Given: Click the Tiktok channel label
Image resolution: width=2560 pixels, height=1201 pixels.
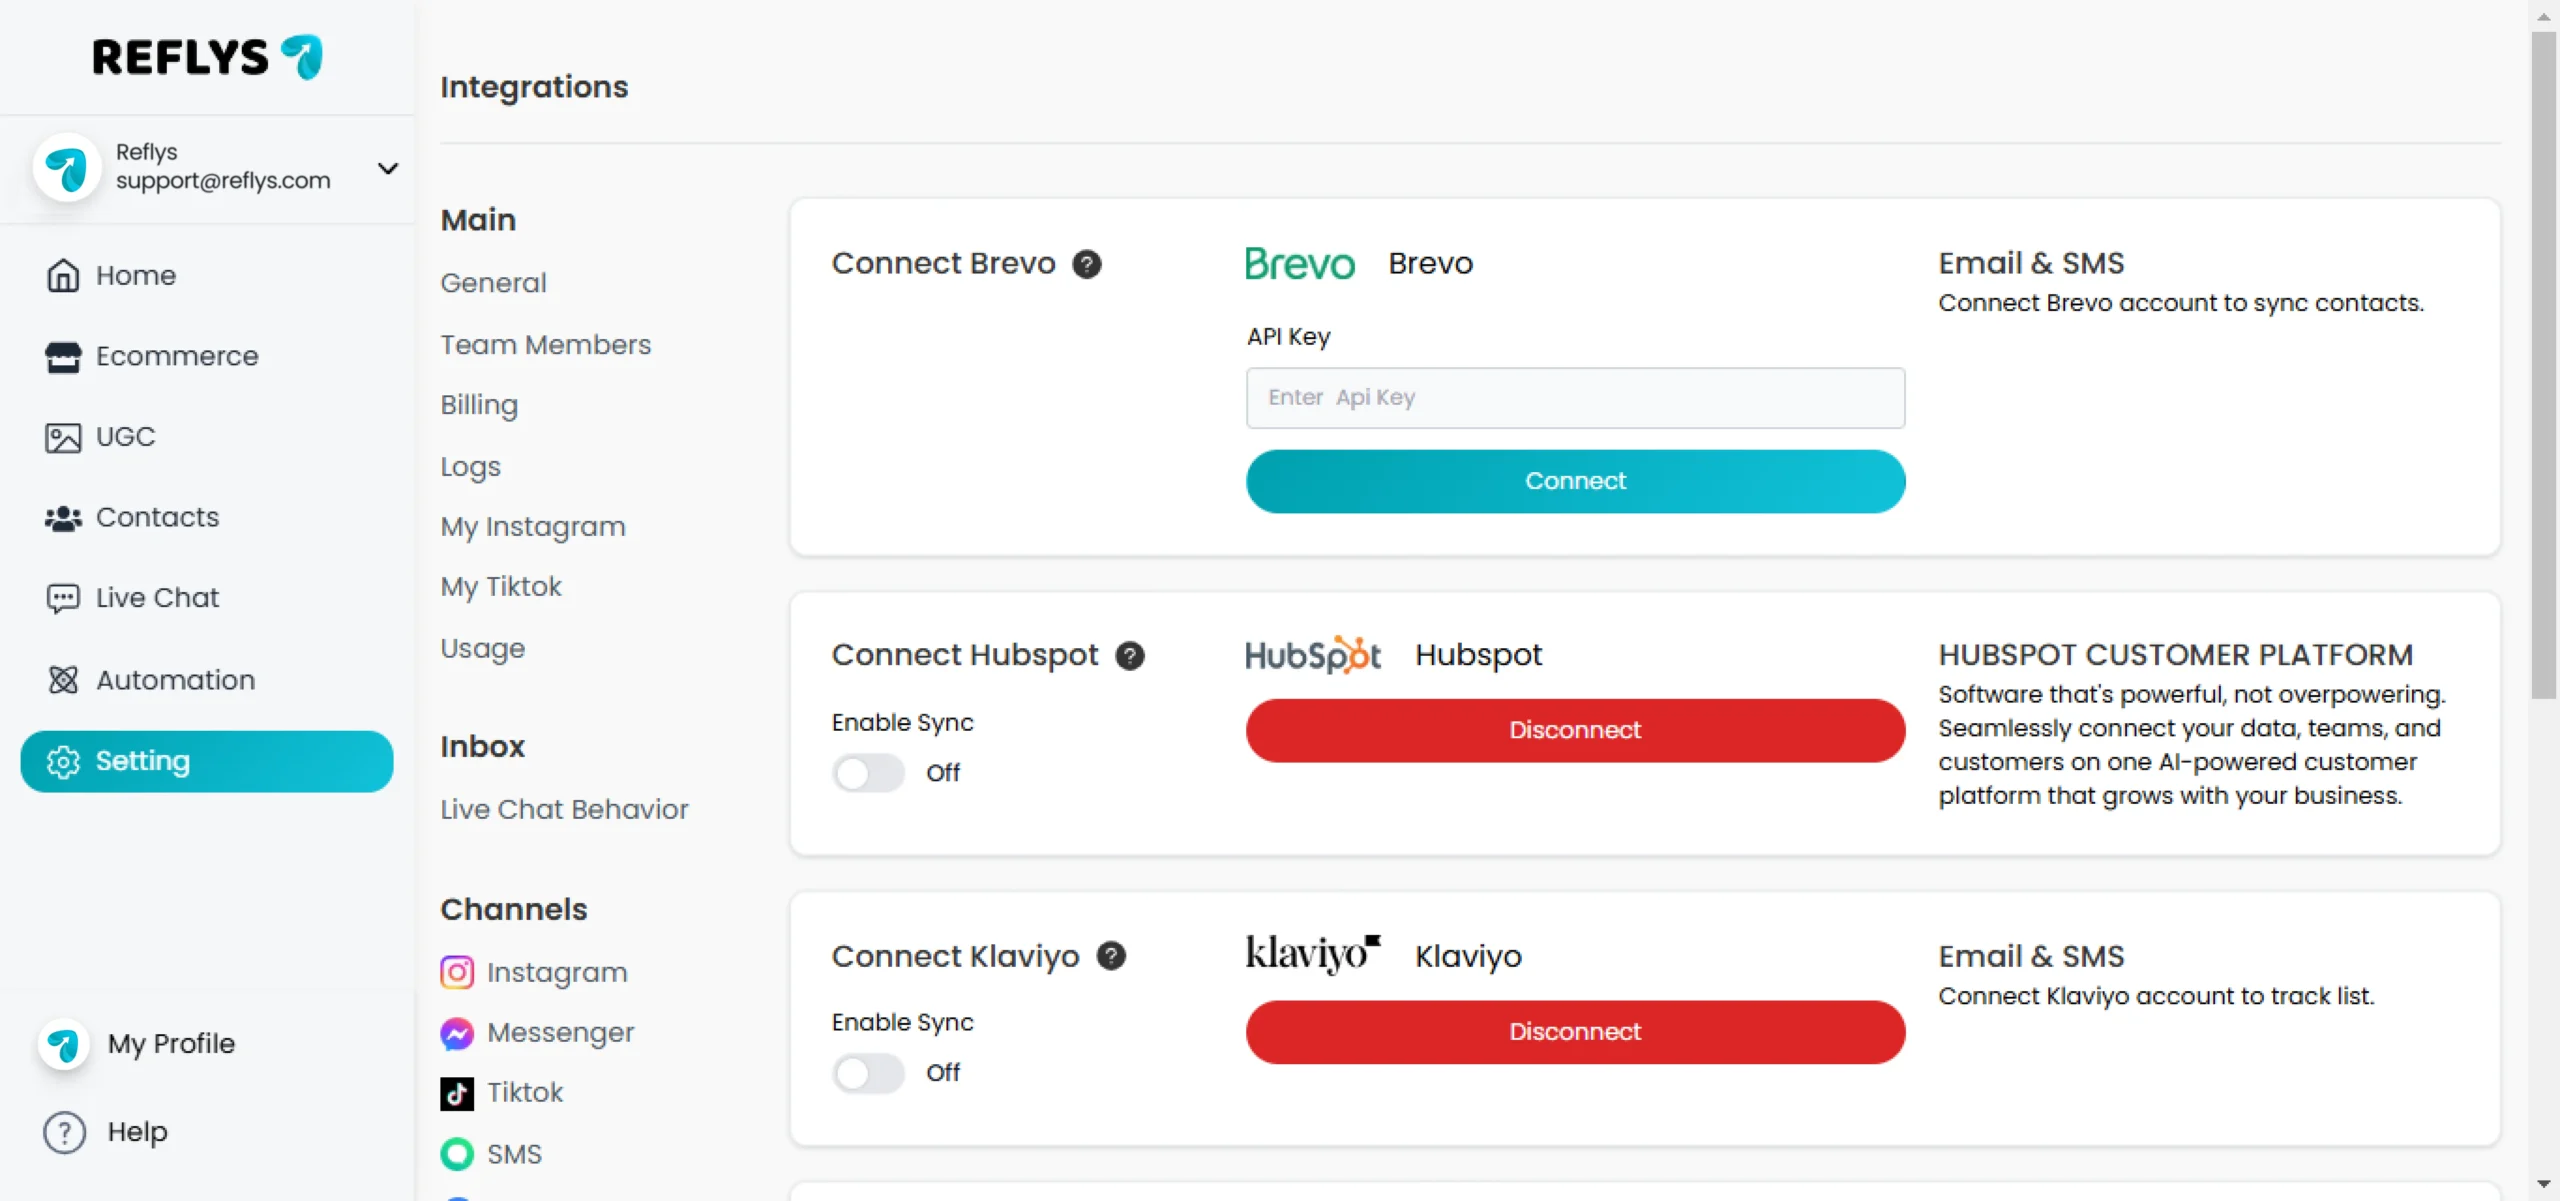Looking at the screenshot, I should [x=525, y=1093].
